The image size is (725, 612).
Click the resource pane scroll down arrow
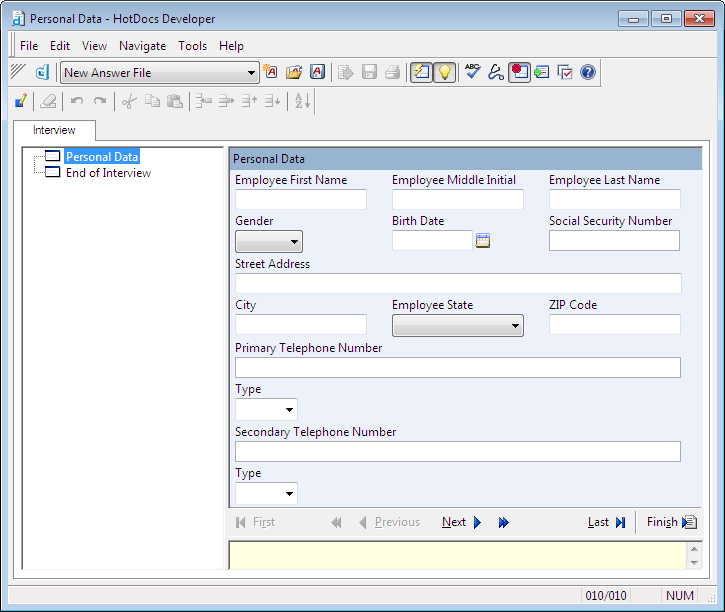(694, 563)
